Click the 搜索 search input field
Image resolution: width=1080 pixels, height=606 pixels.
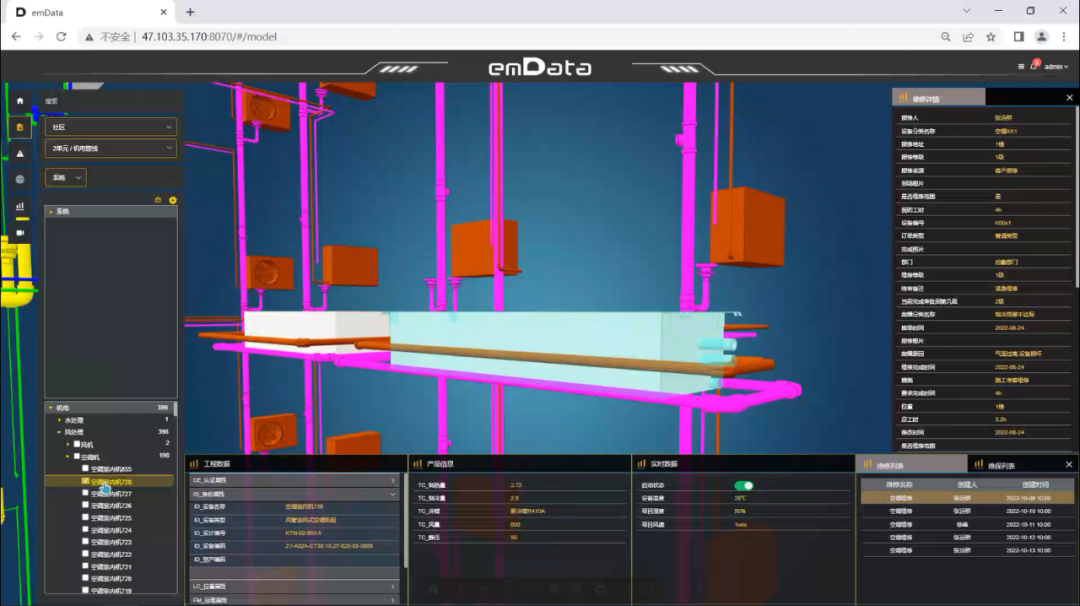point(110,101)
